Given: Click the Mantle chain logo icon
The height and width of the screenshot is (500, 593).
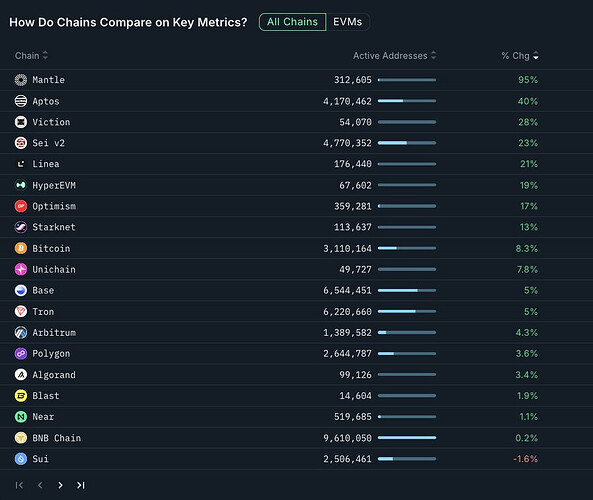Looking at the screenshot, I should tap(21, 80).
